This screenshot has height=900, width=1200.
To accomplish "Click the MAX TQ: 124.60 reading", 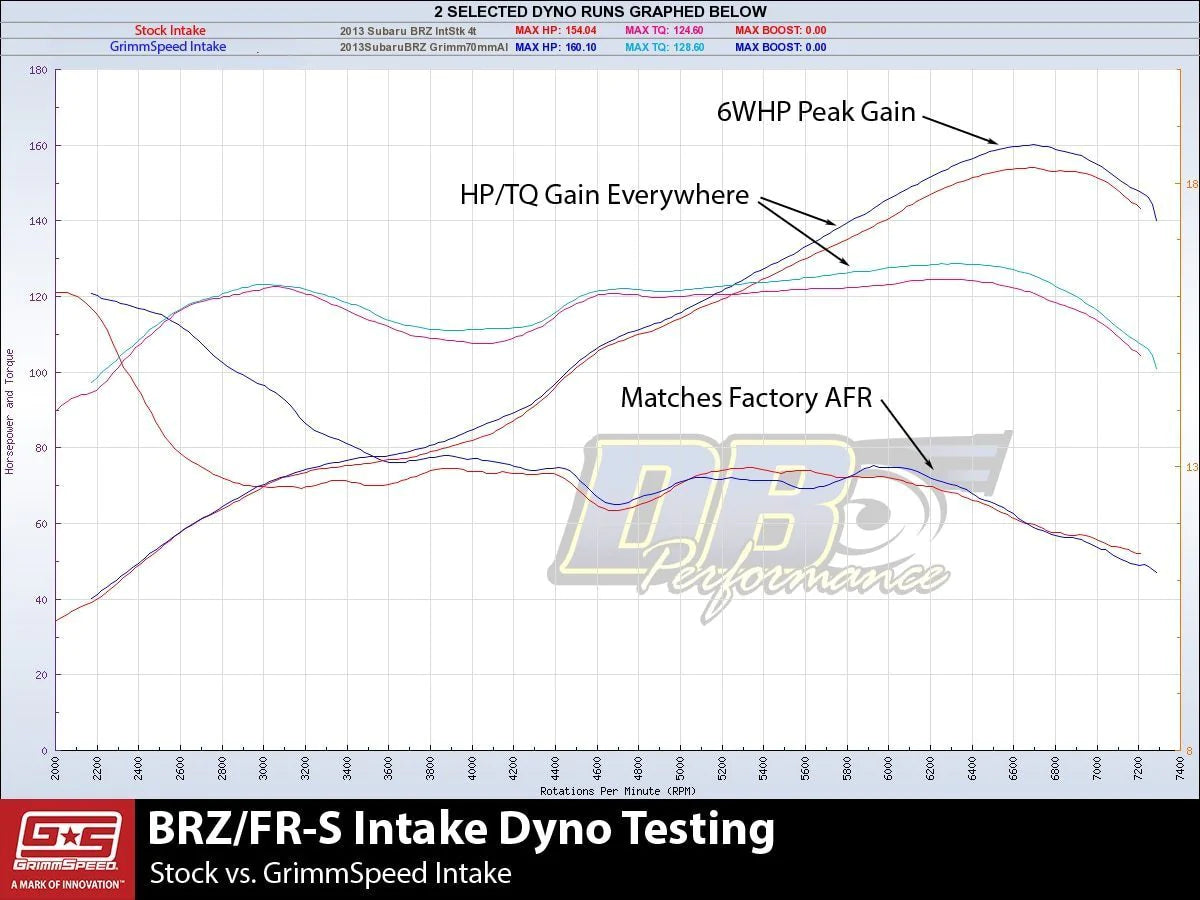I will [664, 31].
